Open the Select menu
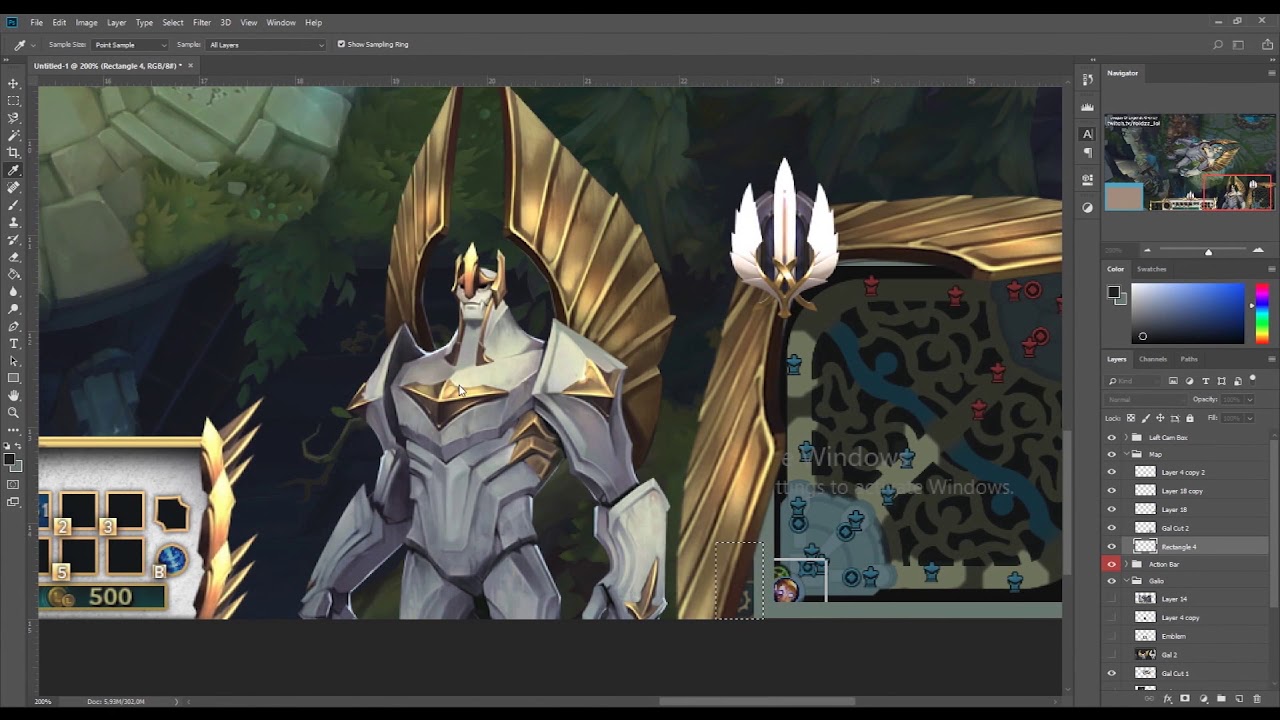Image resolution: width=1280 pixels, height=720 pixels. [173, 22]
